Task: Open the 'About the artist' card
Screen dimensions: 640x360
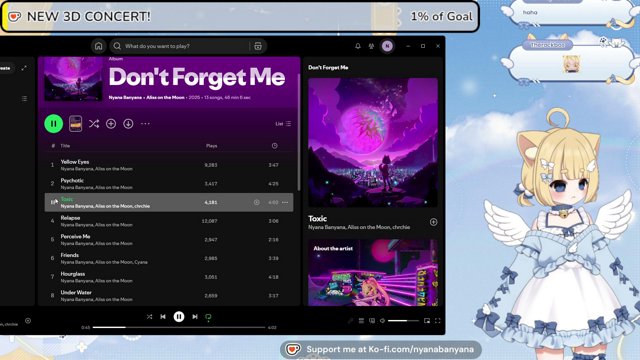Action: pyautogui.click(x=373, y=273)
